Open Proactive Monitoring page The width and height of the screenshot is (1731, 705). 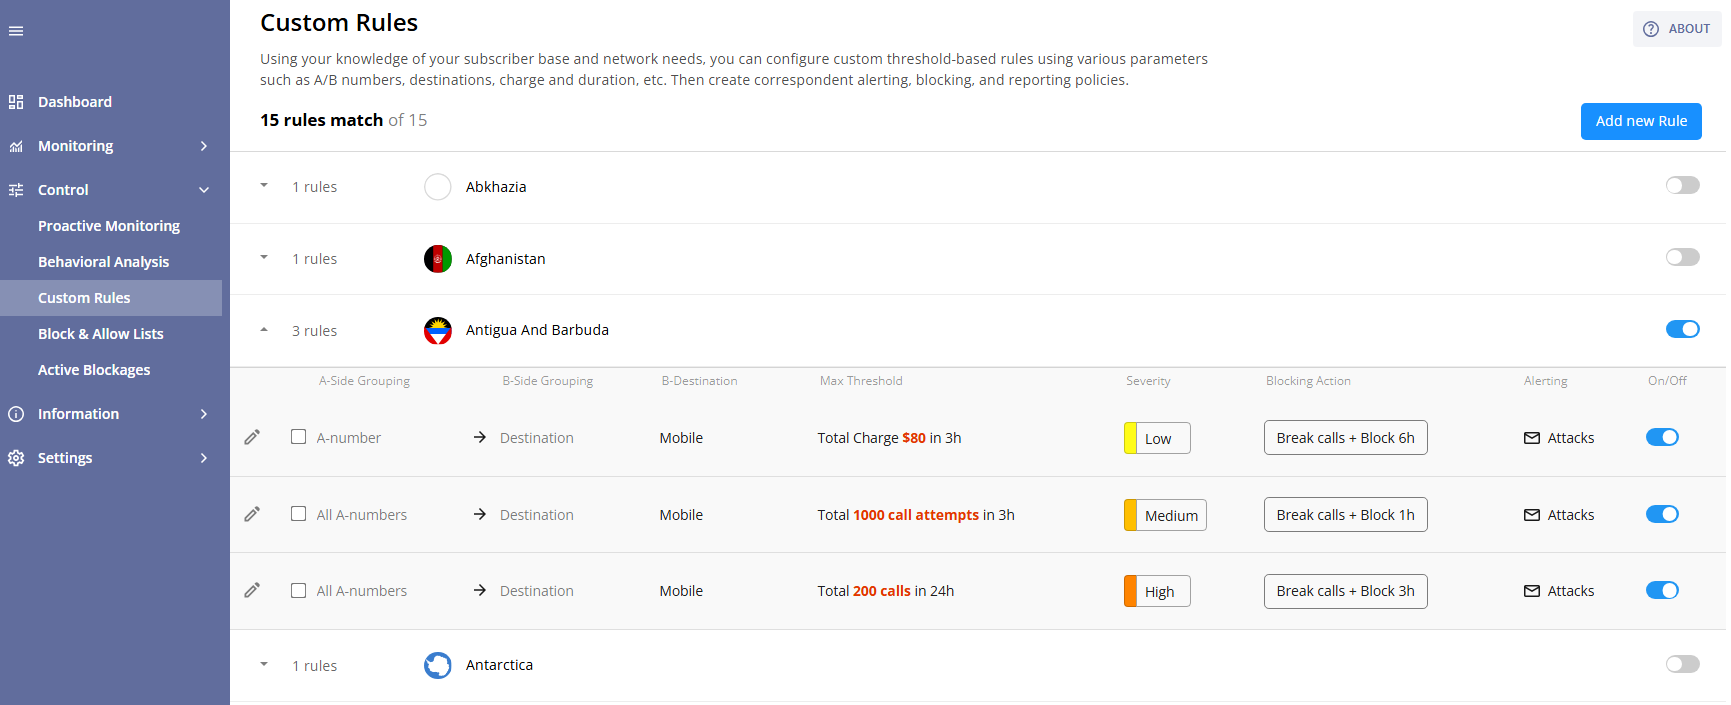click(x=109, y=226)
